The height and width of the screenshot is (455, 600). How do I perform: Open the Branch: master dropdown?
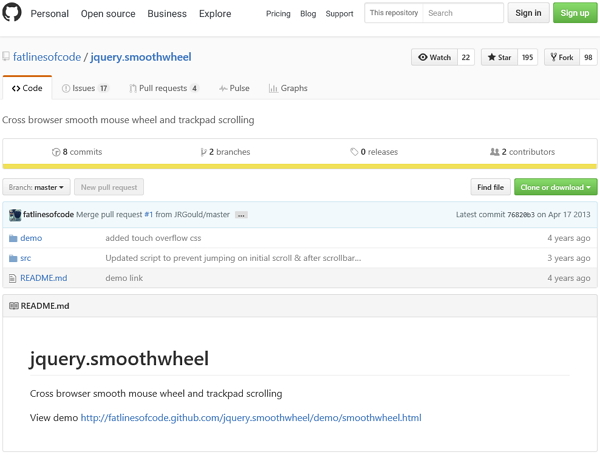(36, 187)
